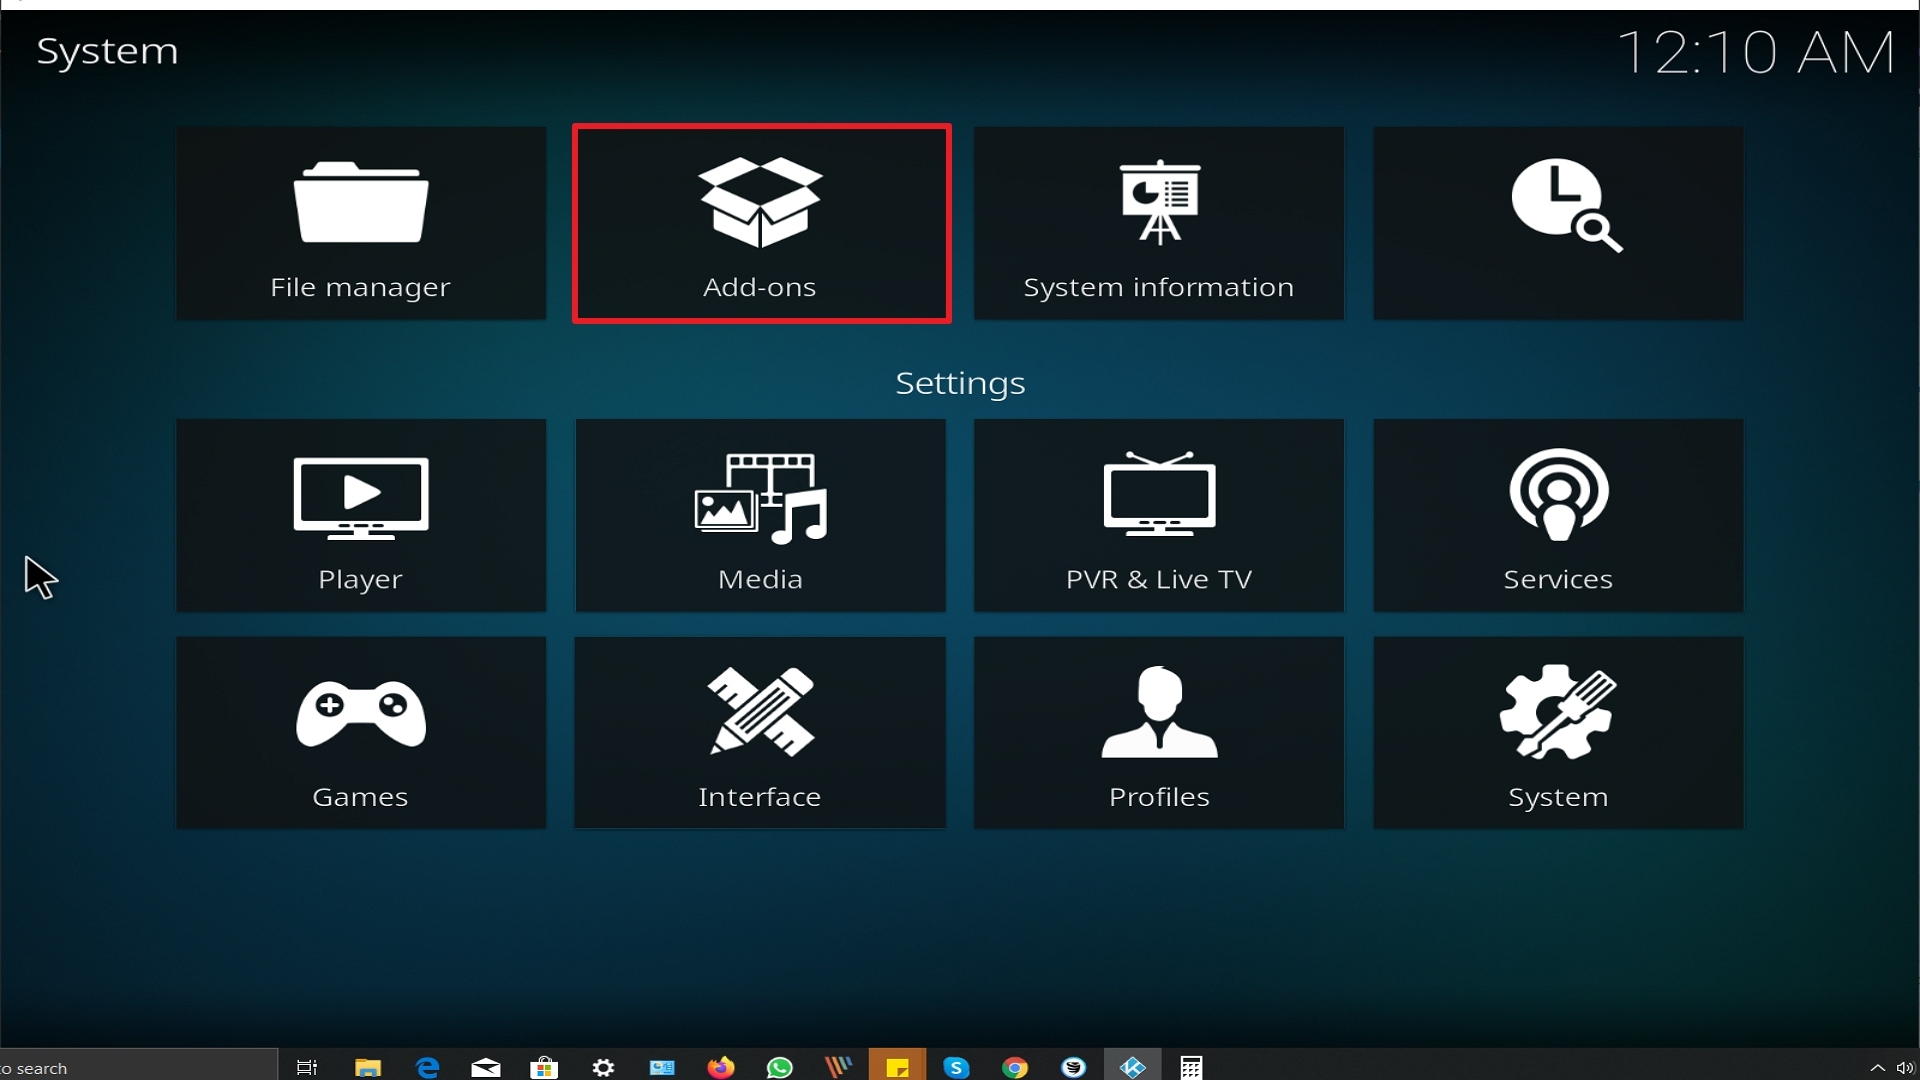
Task: Open the Add-ons box tile
Action: [x=761, y=223]
